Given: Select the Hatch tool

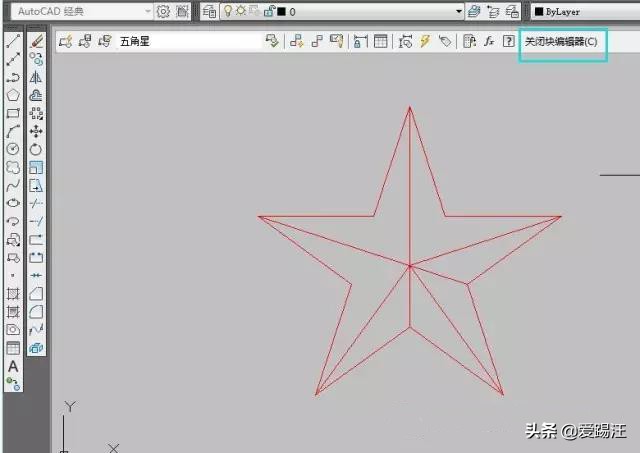Looking at the screenshot, I should pyautogui.click(x=13, y=293).
